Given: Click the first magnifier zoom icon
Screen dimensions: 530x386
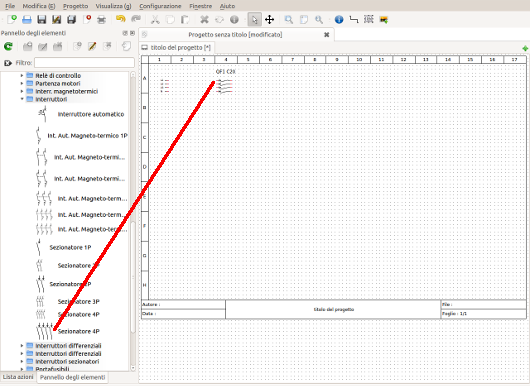Looking at the screenshot, I should (289, 20).
